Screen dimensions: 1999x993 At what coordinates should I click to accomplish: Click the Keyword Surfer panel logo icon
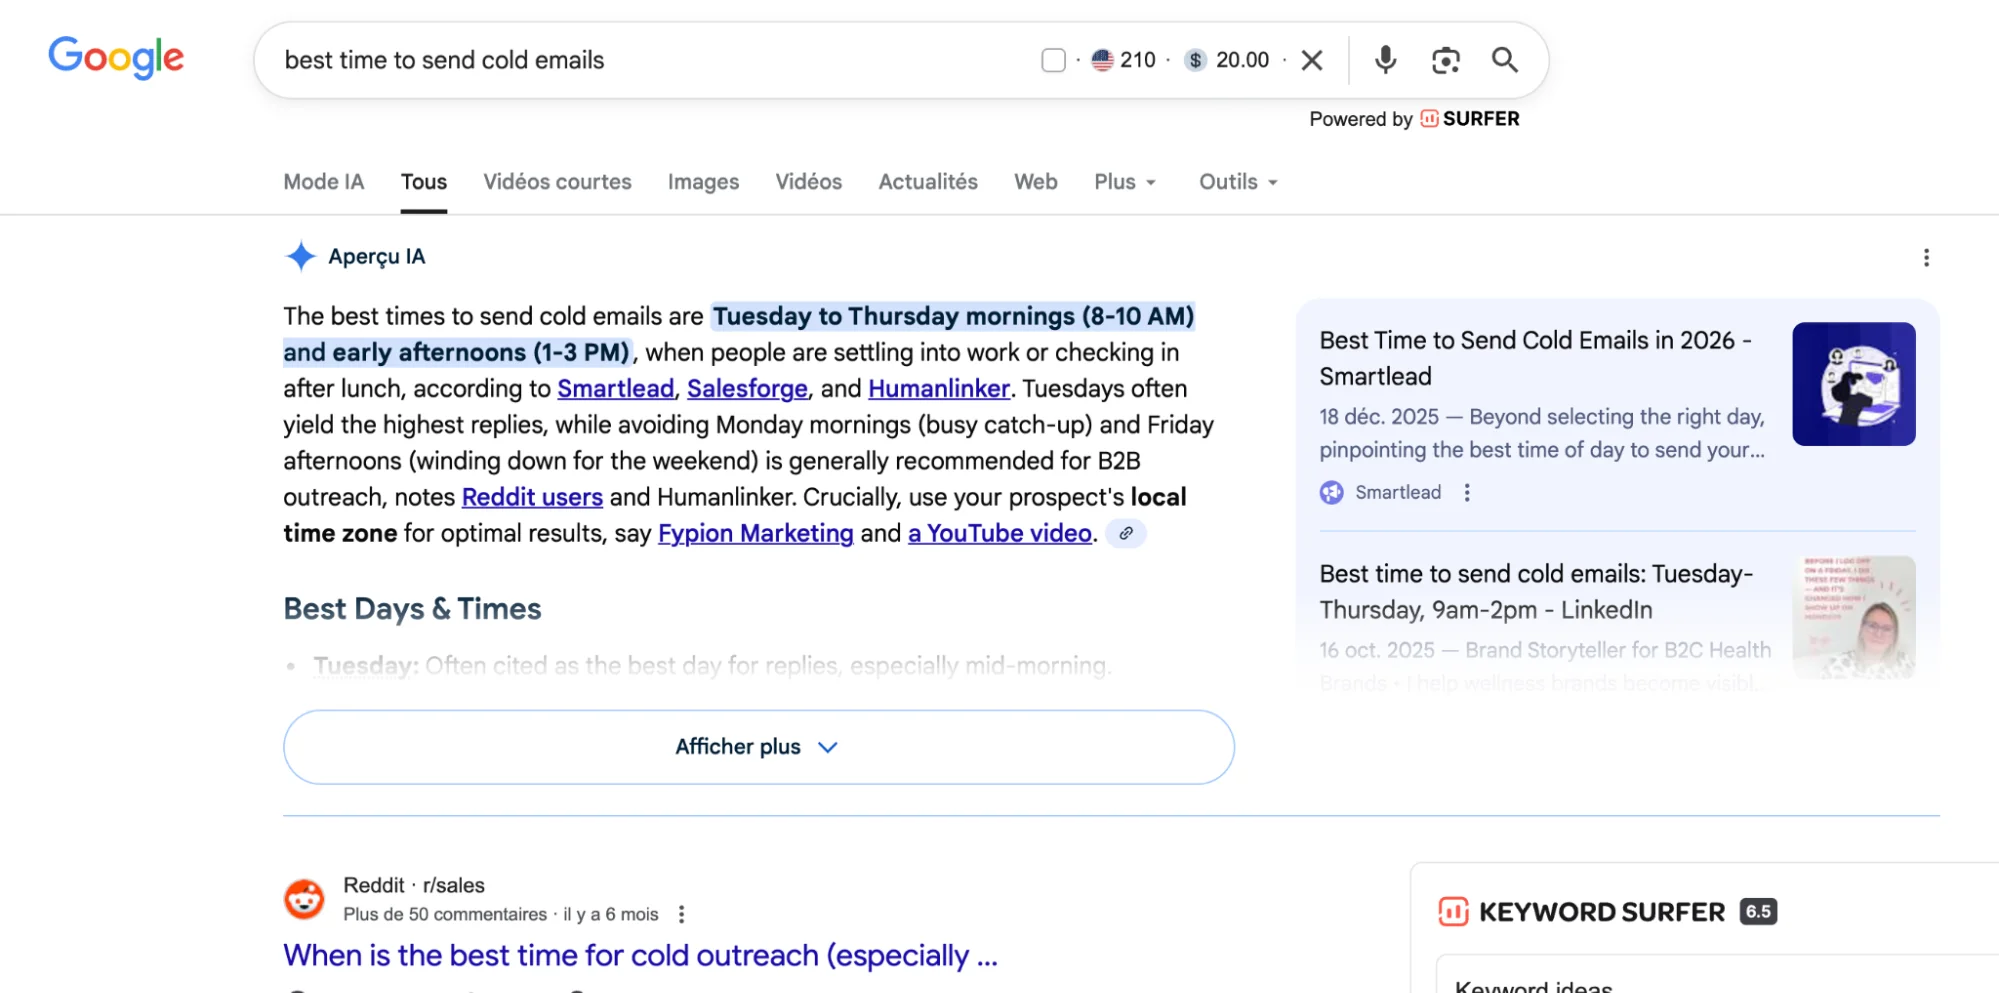pos(1453,911)
